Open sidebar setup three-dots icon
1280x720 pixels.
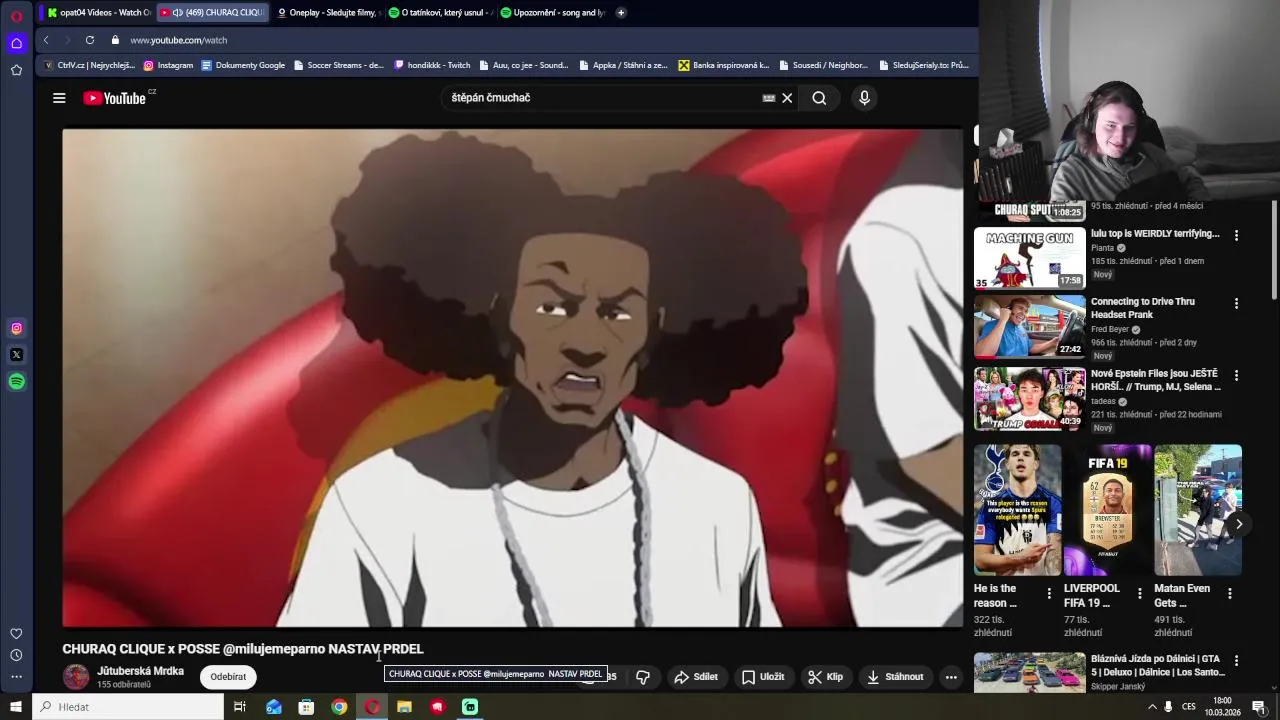[x=16, y=677]
